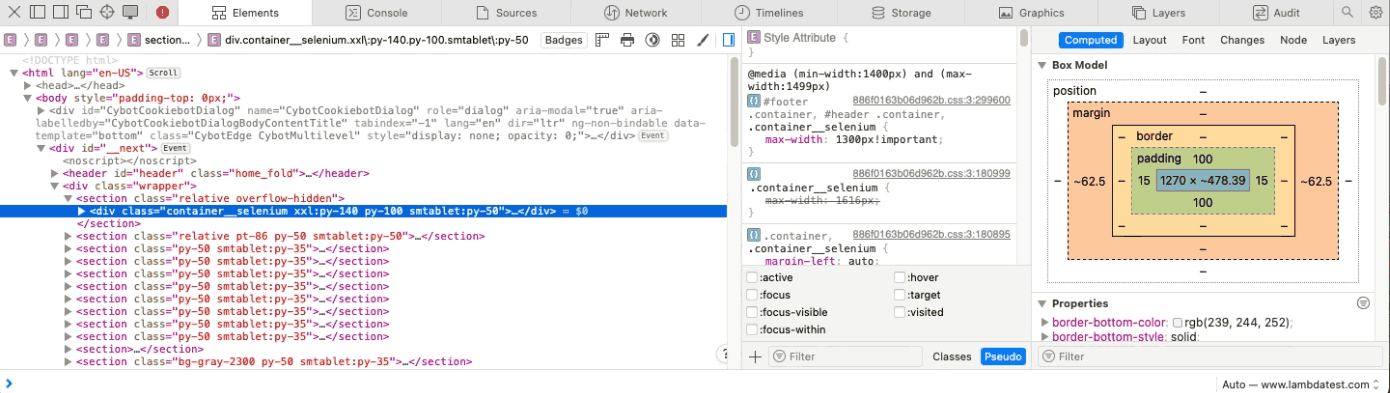This screenshot has width=1390, height=393.
Task: Toggle the :focus-visible checkbox
Action: pos(752,312)
